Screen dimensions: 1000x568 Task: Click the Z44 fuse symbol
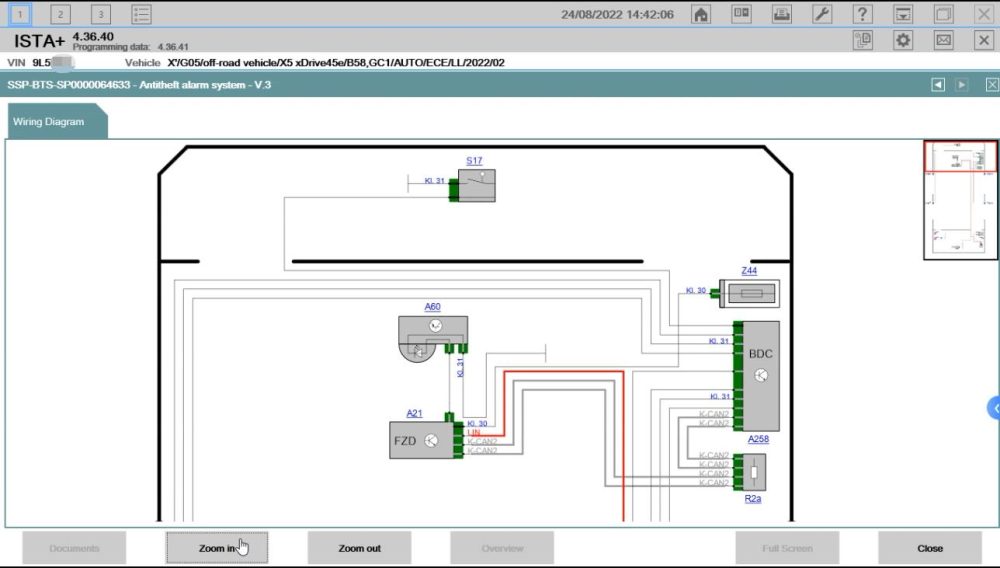coord(751,293)
